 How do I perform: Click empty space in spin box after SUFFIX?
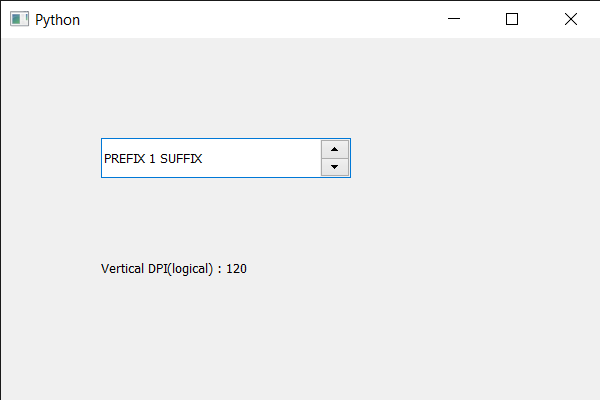tap(260, 158)
